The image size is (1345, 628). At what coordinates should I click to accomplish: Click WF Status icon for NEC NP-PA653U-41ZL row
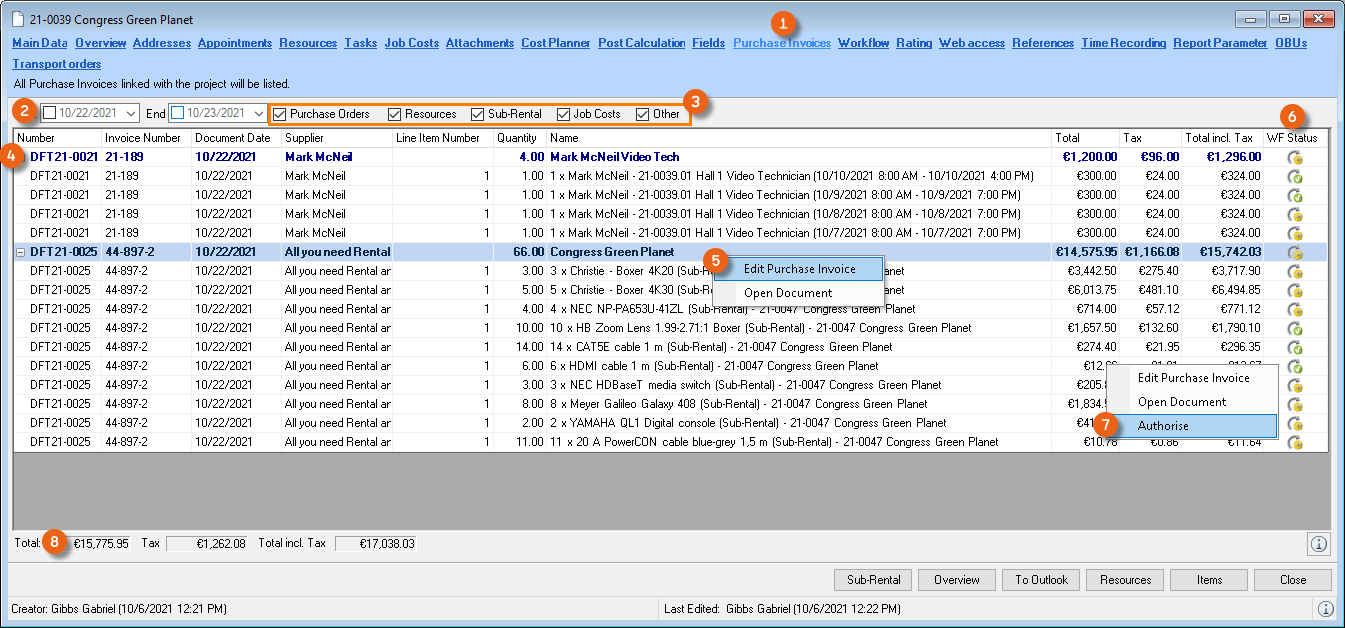tap(1294, 310)
